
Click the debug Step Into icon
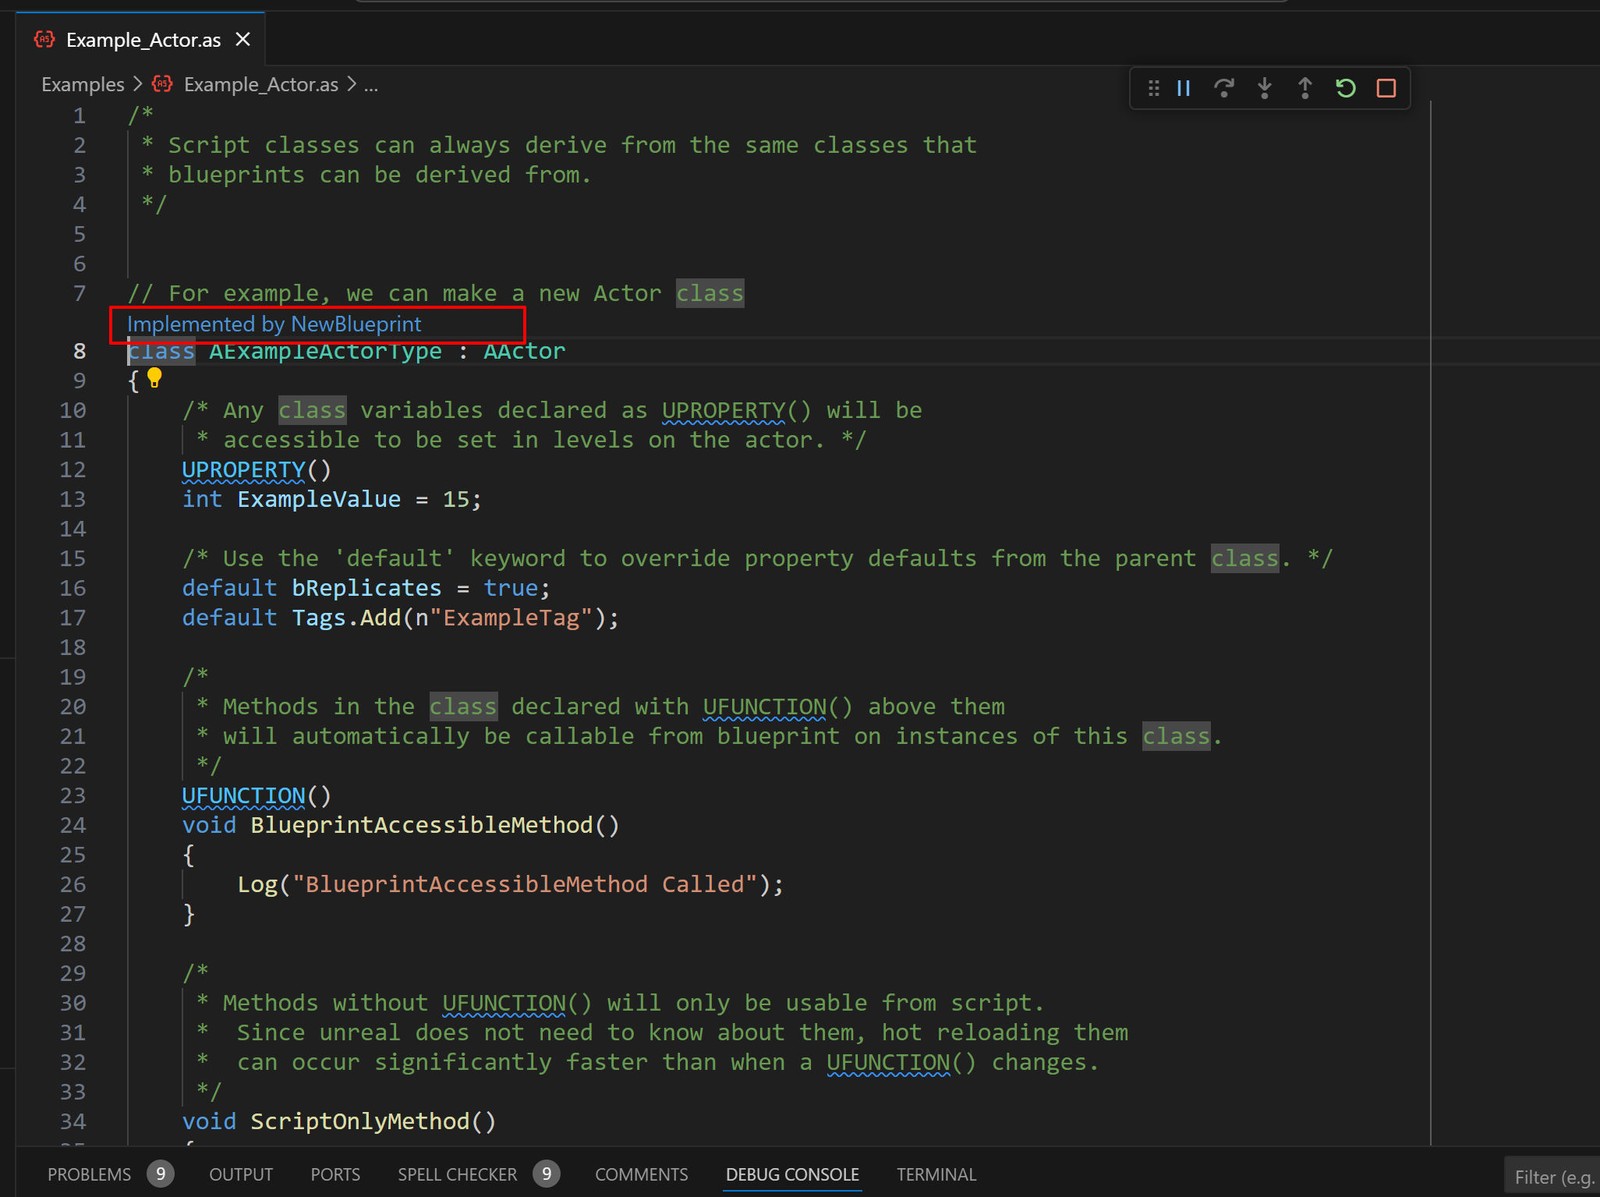coord(1265,88)
